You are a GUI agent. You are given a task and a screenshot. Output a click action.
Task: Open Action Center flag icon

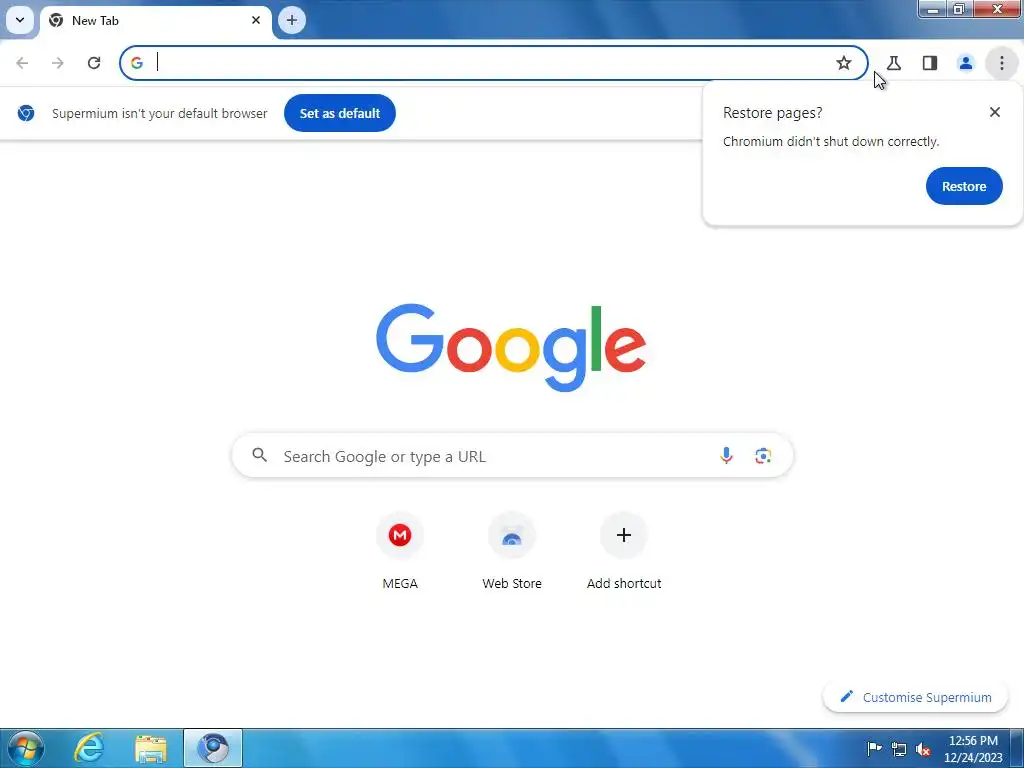click(874, 748)
